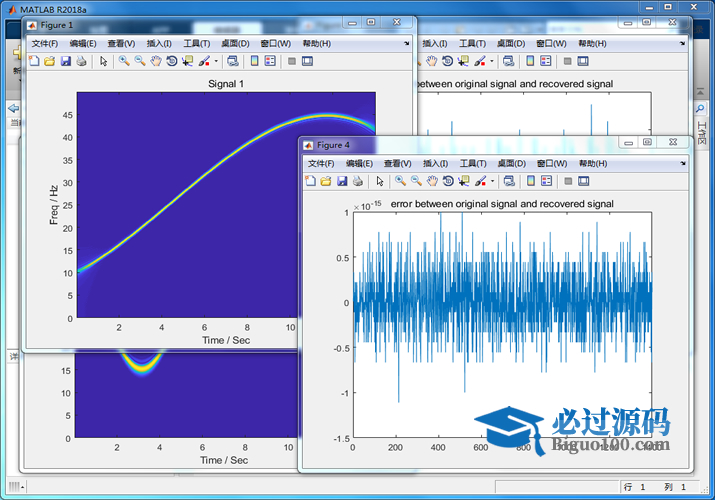Open 插入(I) menu in Figure 1
Viewport: 715px width, 500px height.
158,44
